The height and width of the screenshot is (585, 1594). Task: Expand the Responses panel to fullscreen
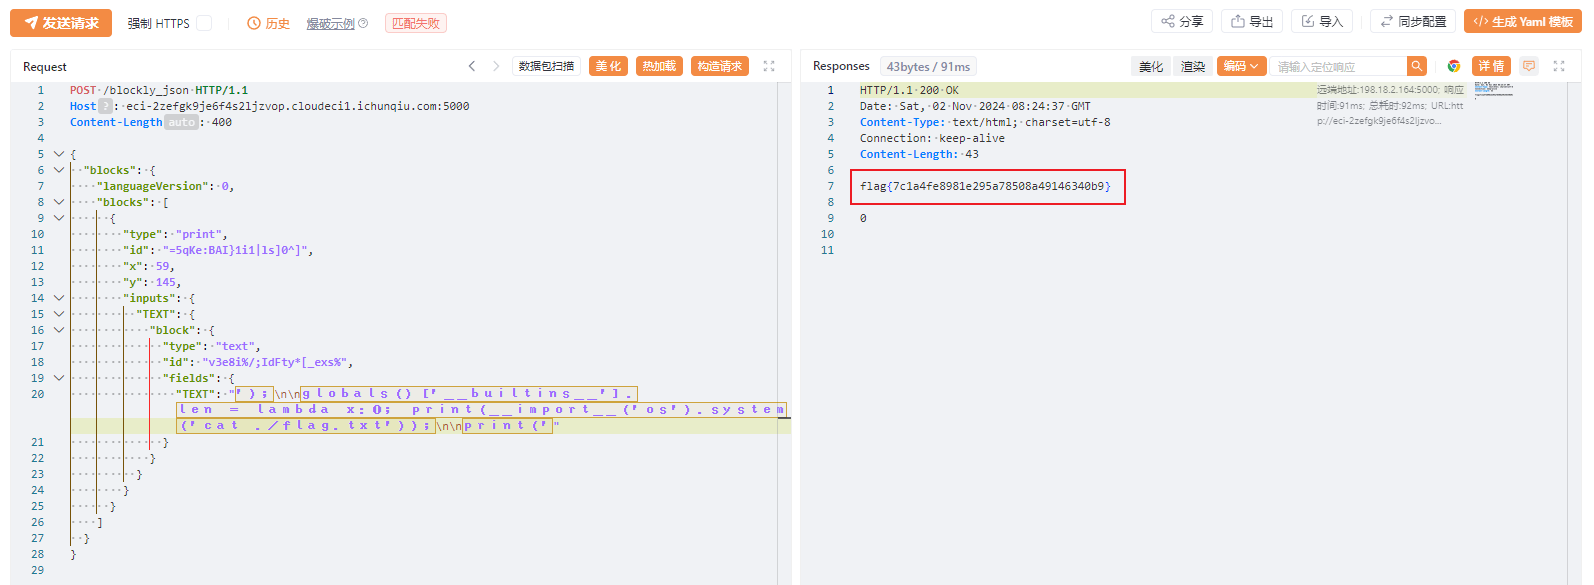[1559, 66]
